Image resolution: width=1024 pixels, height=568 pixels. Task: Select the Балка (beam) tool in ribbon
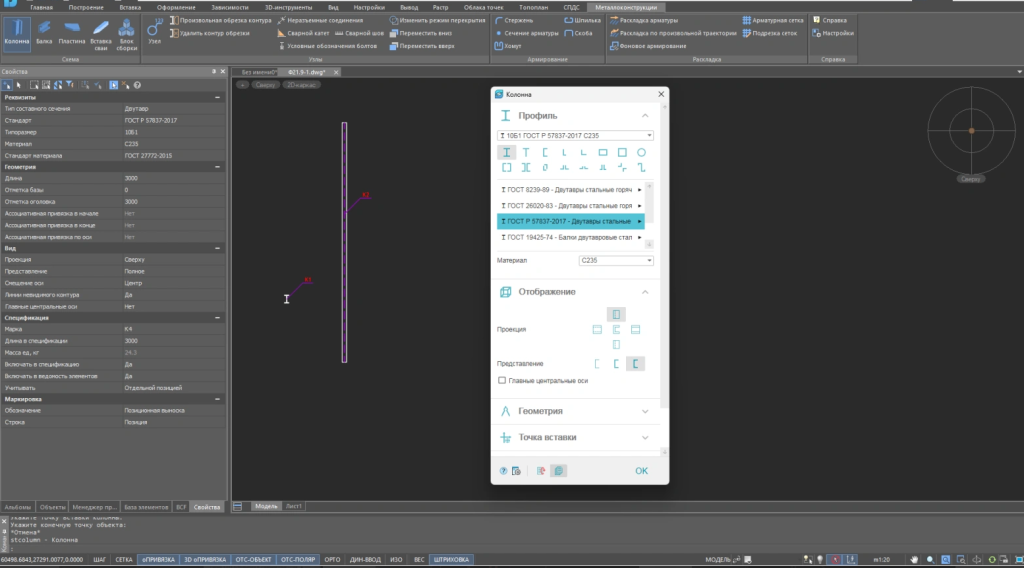coord(44,32)
